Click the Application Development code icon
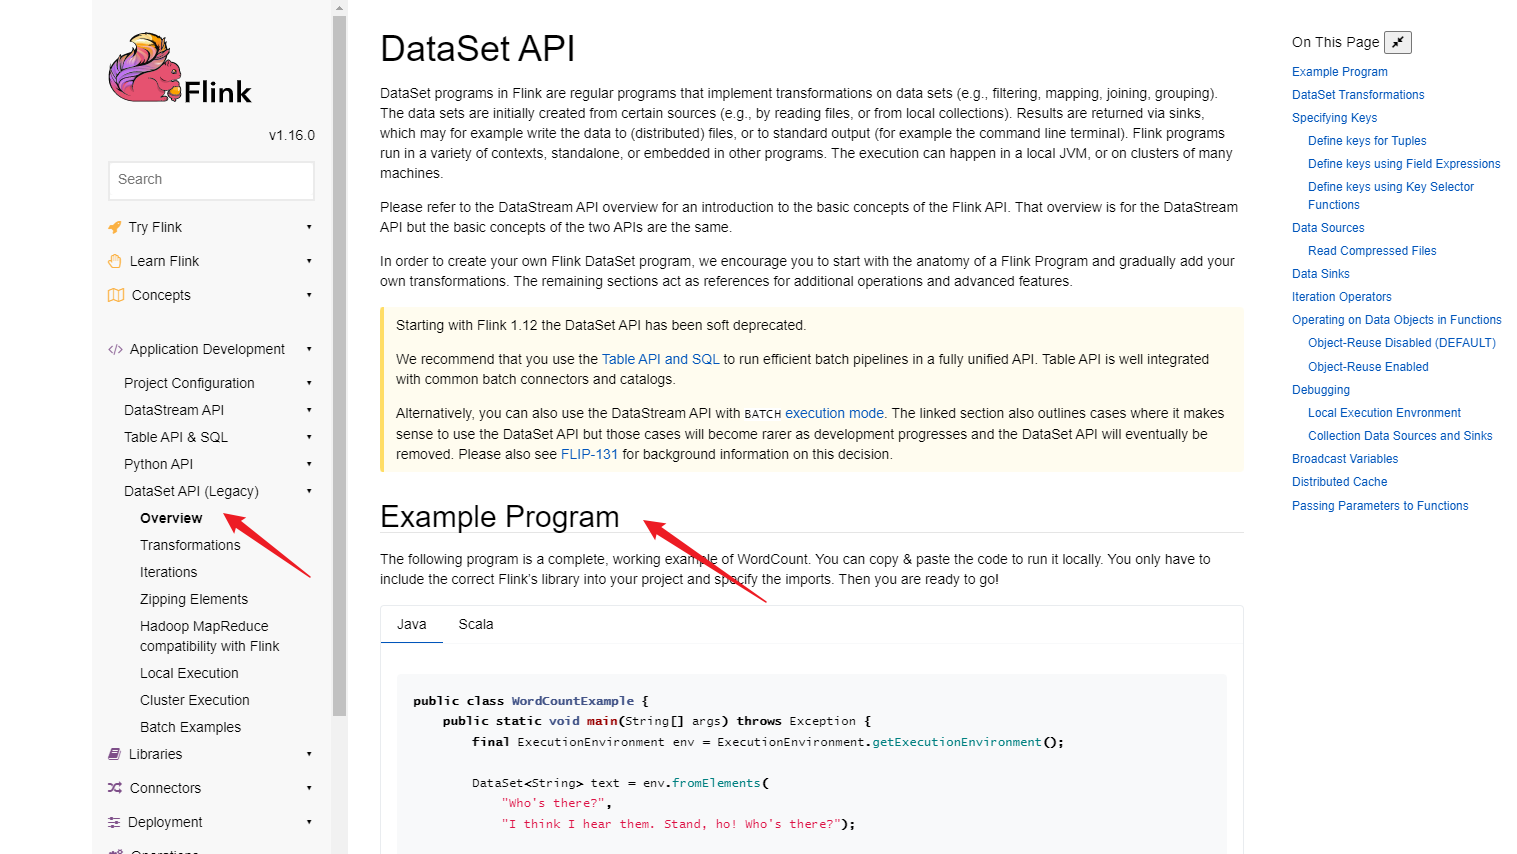 [115, 349]
